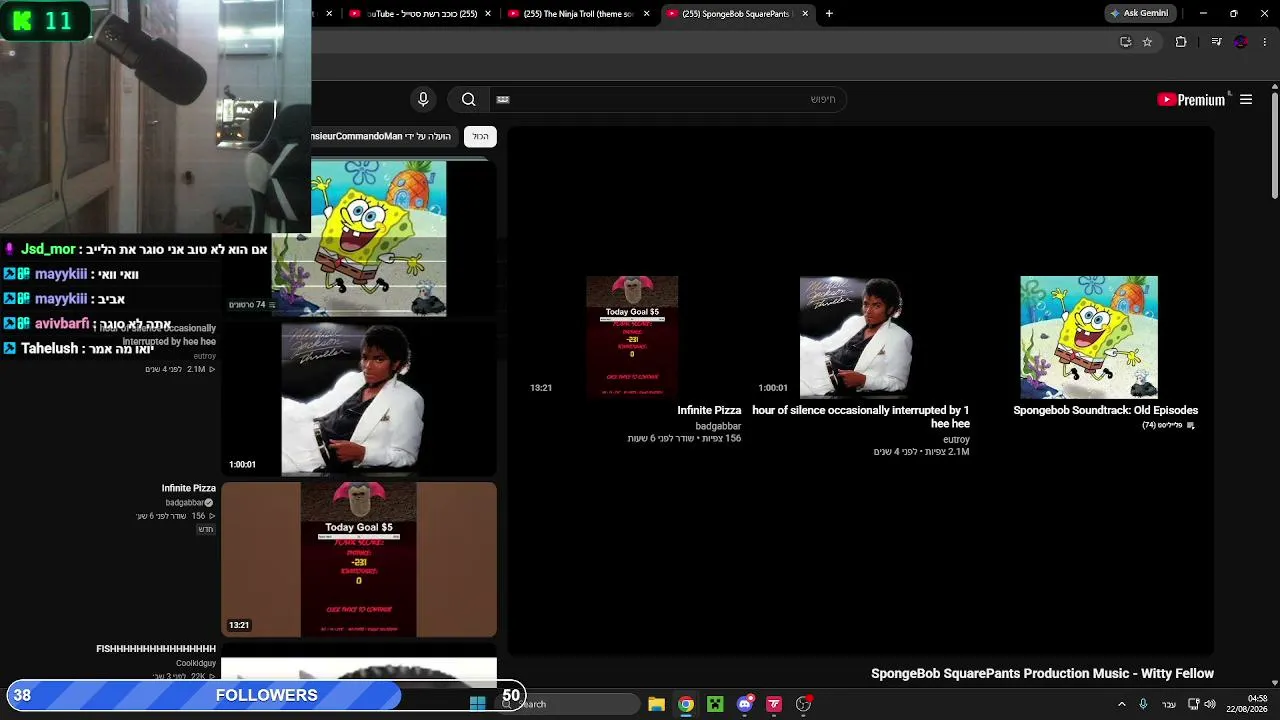Screen dimensions: 1280x720
Task: Open the end-screen badgabbar channel name
Action: (x=718, y=426)
